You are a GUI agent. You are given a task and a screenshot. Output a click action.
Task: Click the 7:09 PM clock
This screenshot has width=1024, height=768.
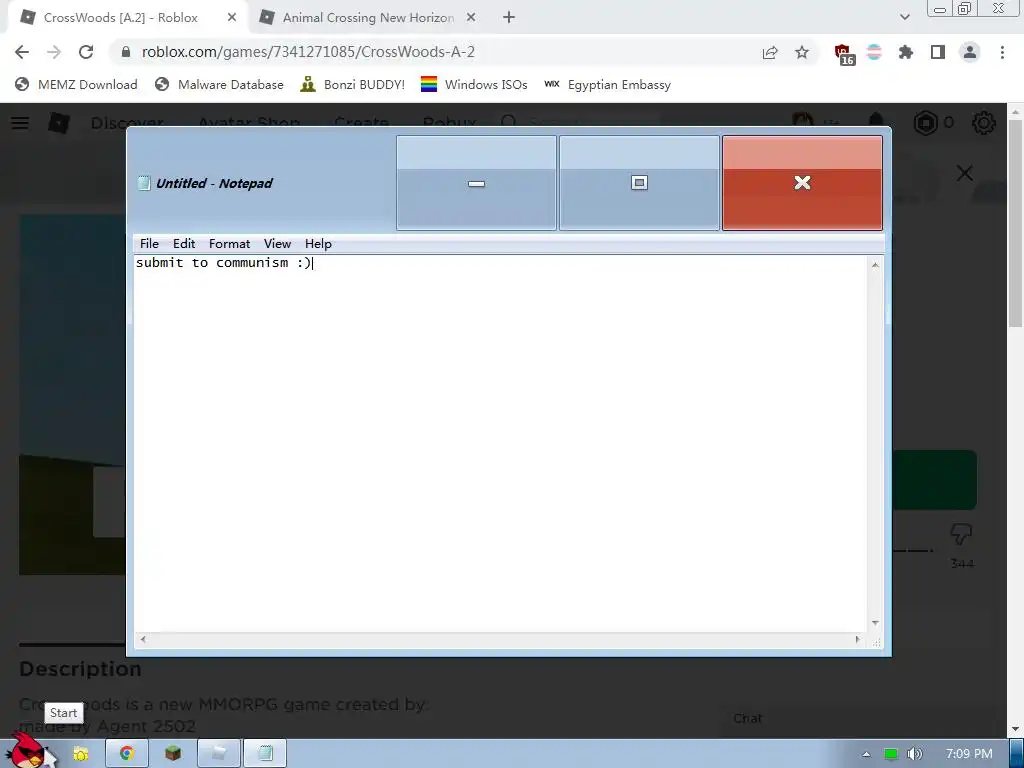pyautogui.click(x=969, y=754)
